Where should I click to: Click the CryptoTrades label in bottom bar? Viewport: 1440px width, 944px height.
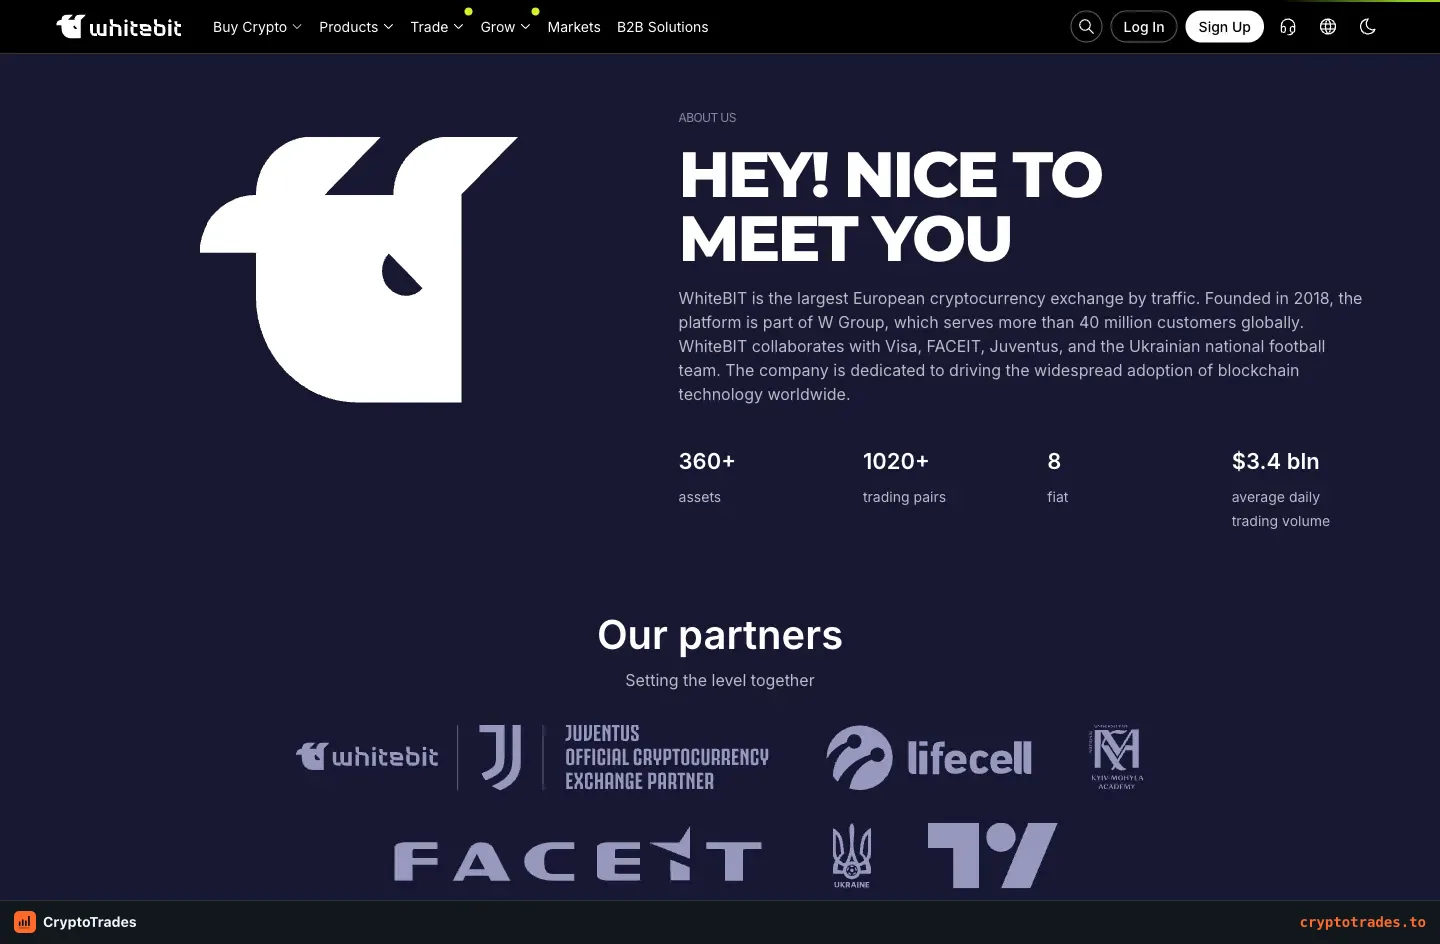[90, 922]
